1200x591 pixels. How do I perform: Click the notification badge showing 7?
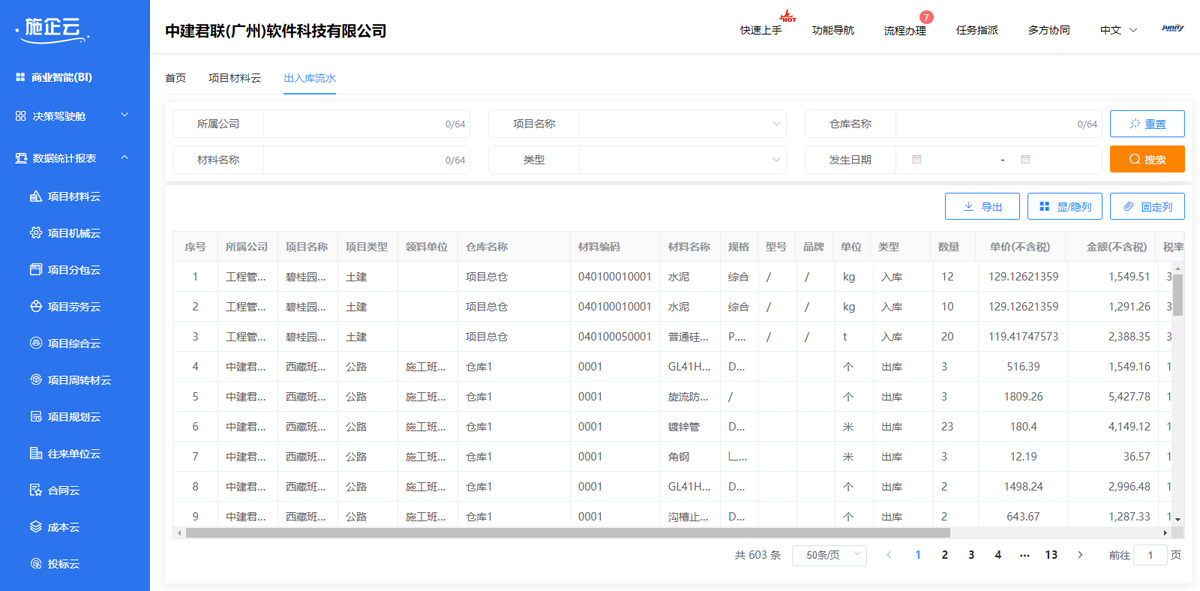pos(926,17)
